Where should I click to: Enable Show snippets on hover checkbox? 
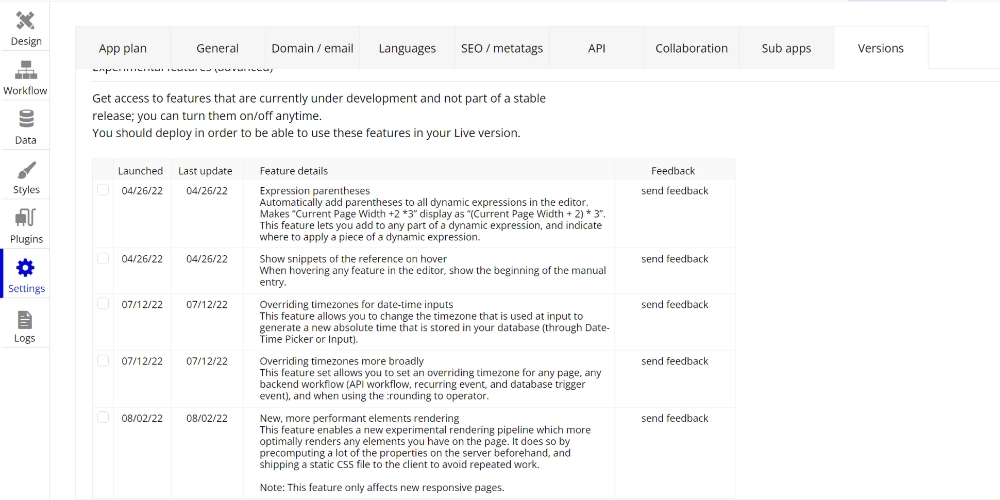click(103, 258)
